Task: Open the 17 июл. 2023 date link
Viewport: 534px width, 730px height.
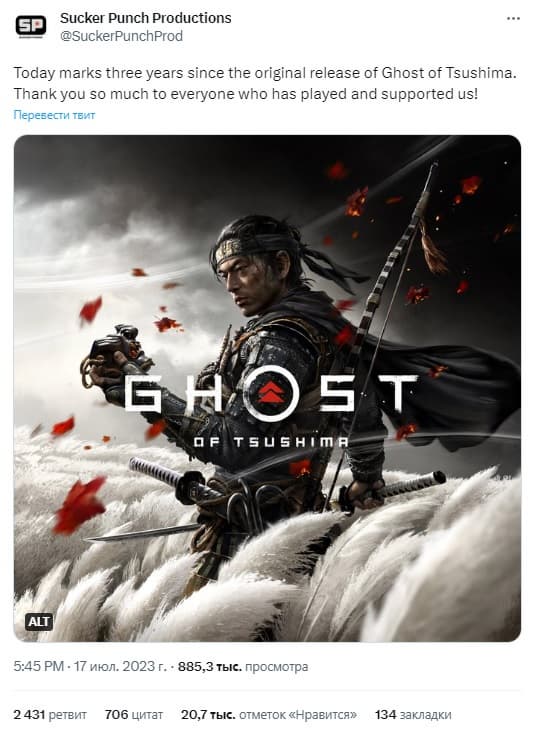Action: click(x=120, y=666)
